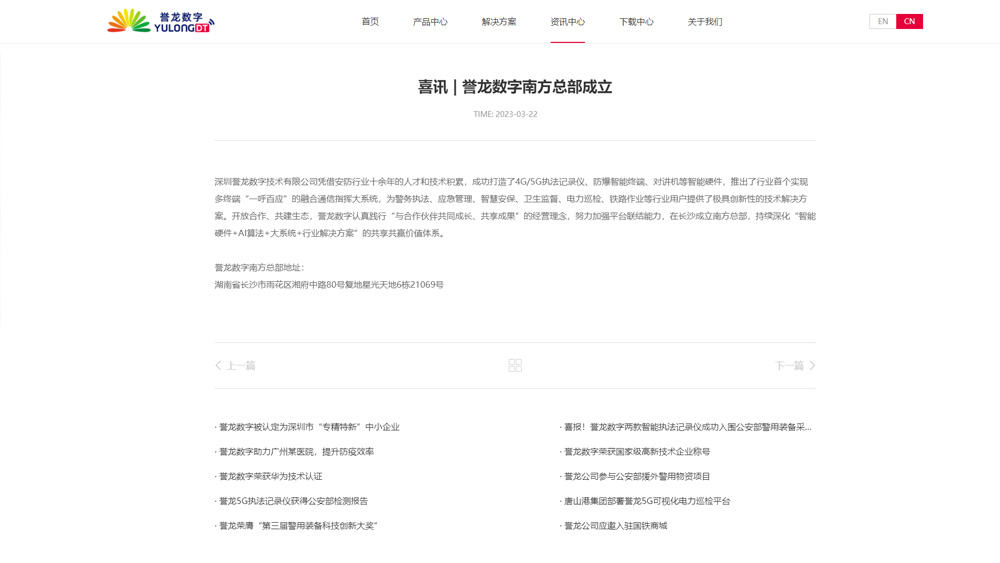Open article 誉龙数字被认定为深圳市专精特新中小企业

click(307, 427)
